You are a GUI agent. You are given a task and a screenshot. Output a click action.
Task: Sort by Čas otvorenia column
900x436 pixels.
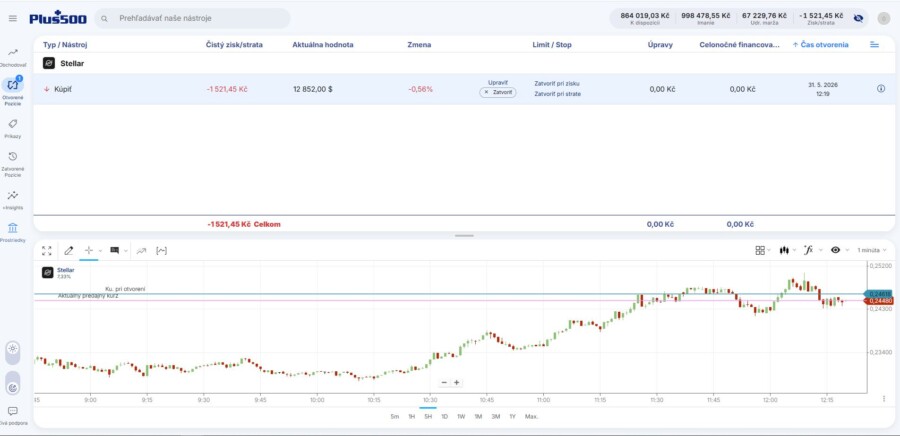point(820,45)
